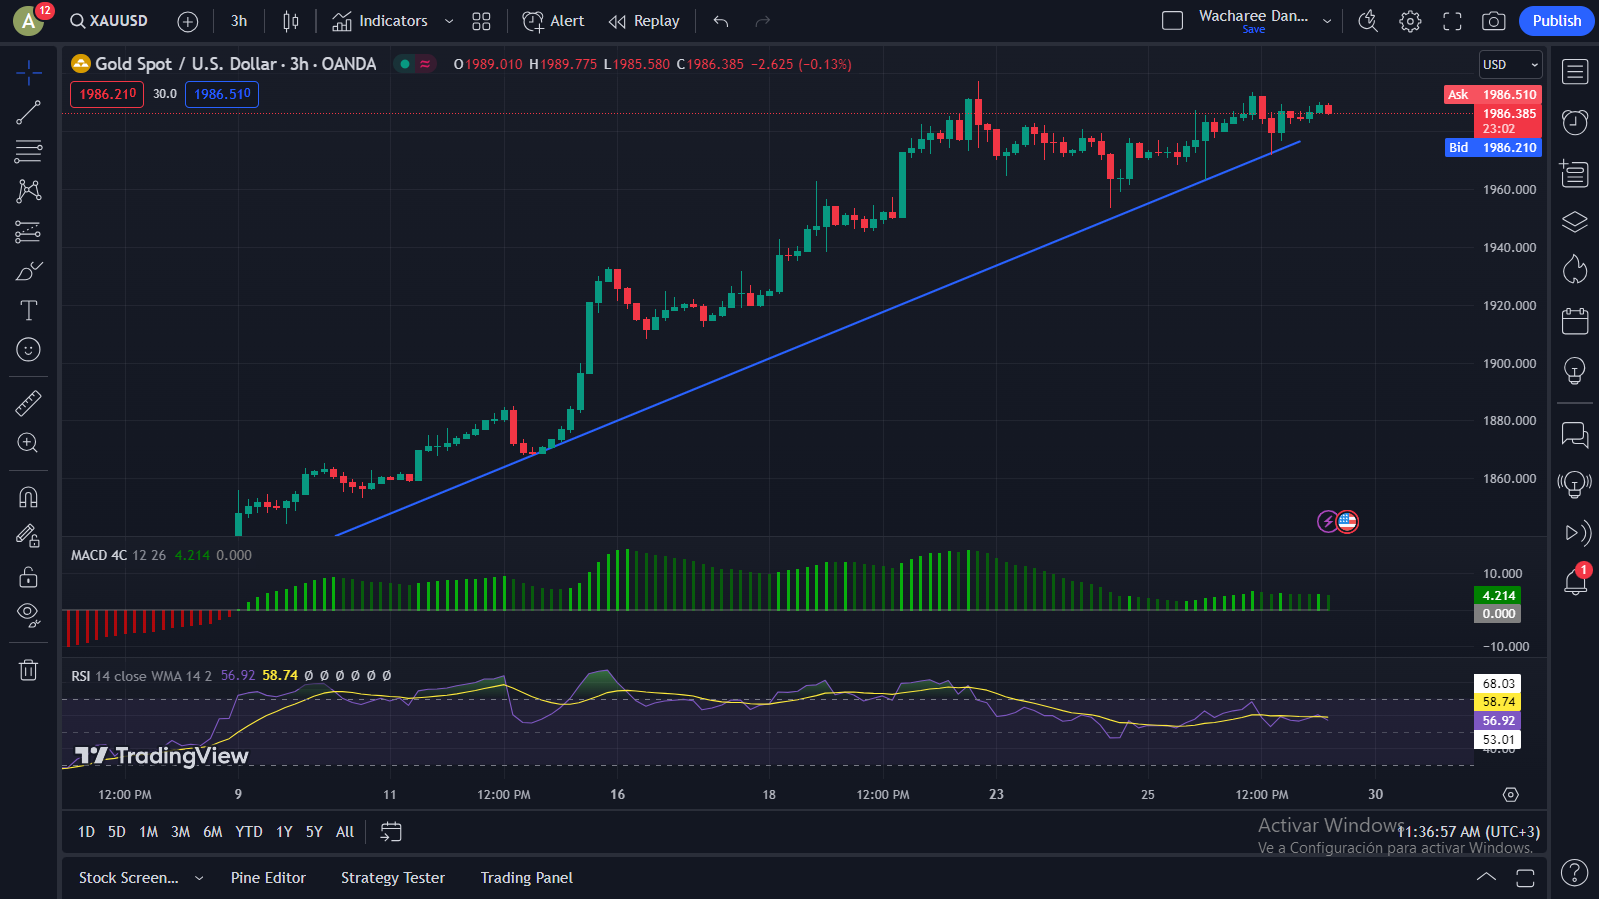Hide all drawings with eye icon
This screenshot has width=1599, height=899.
28,615
